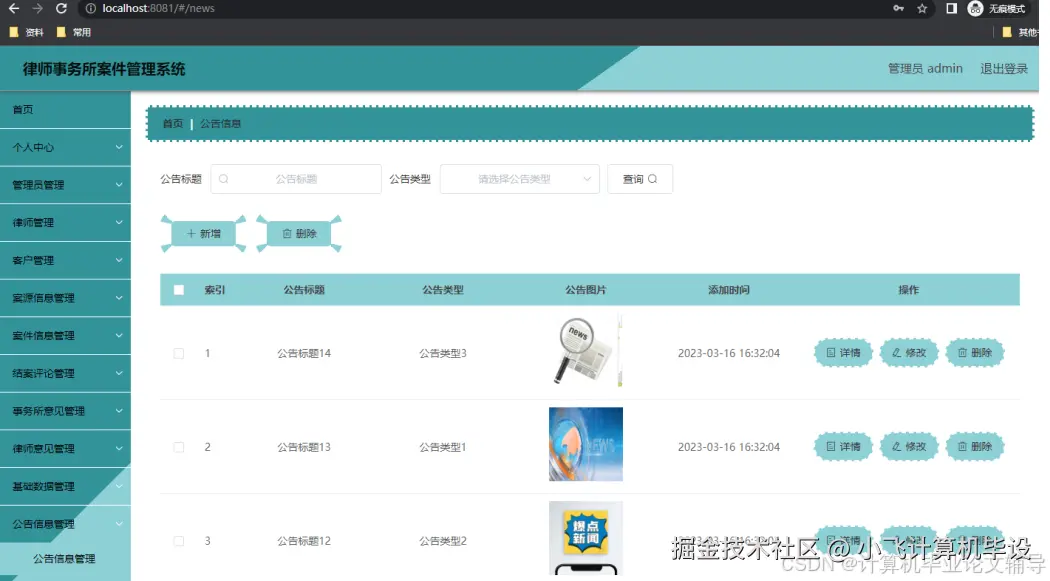This screenshot has height=581, width=1050.
Task: Click the 删除 icon on the 公告标题13 row
Action: tap(962, 446)
